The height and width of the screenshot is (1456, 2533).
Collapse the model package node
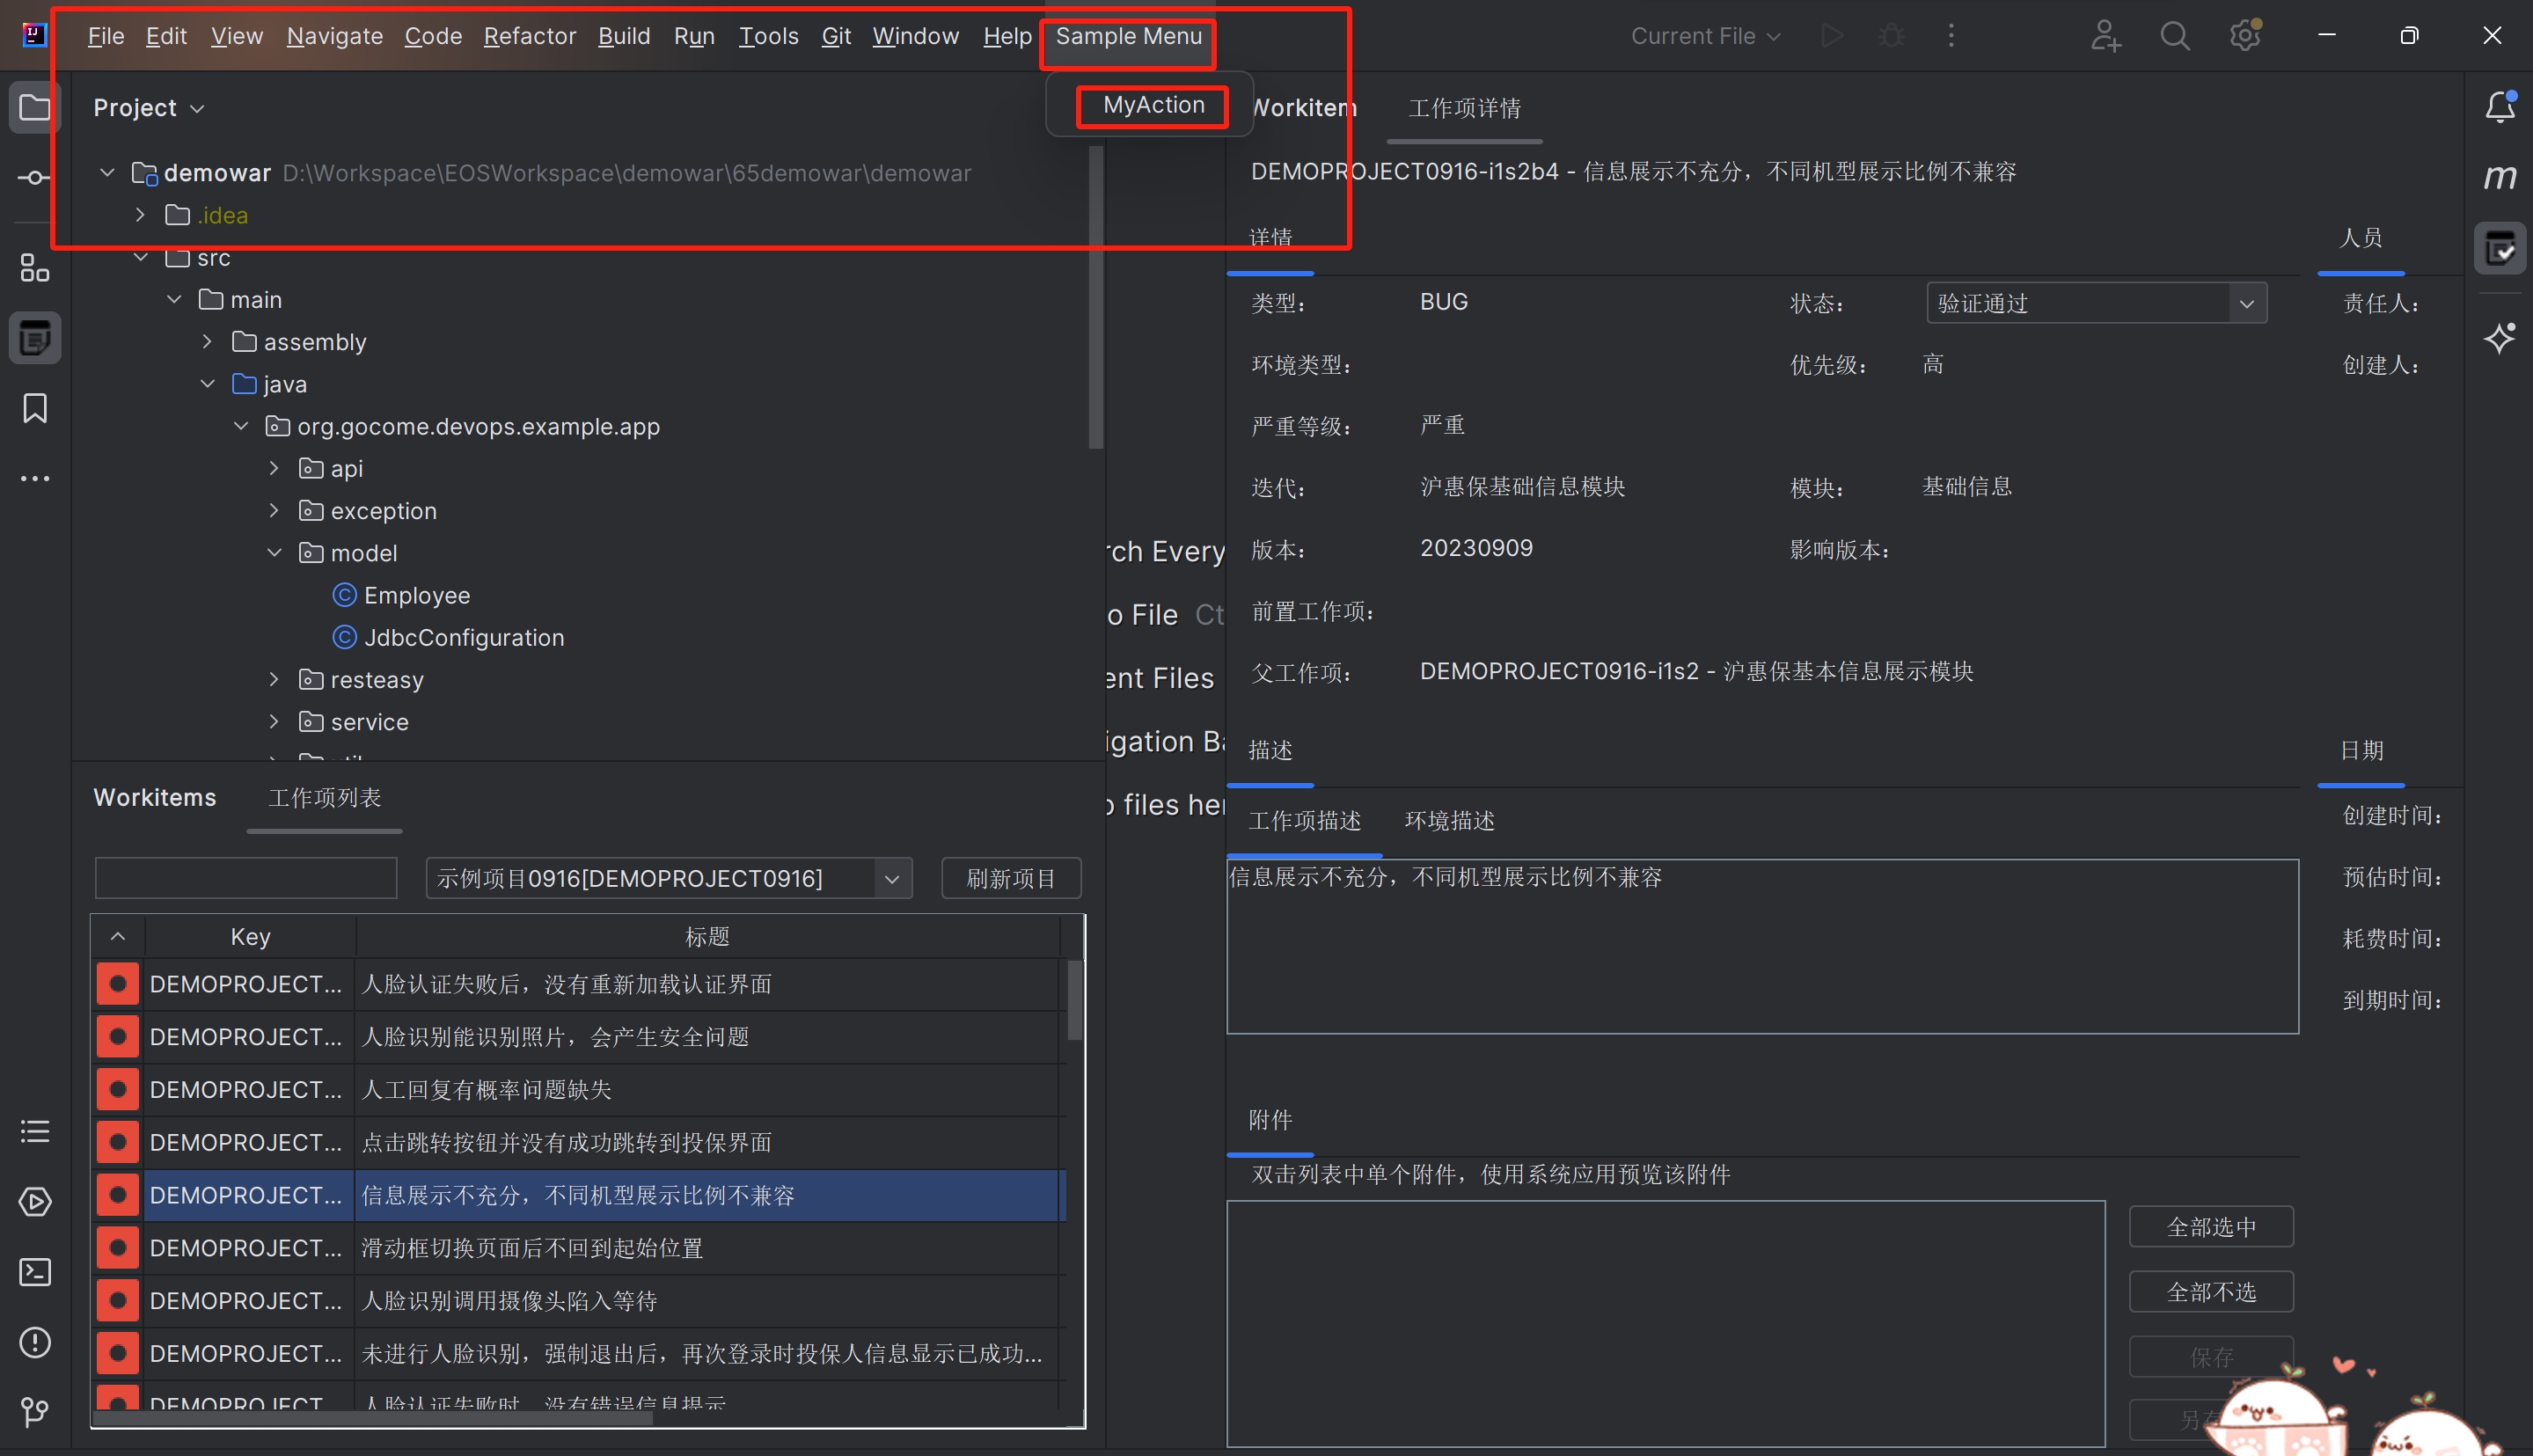pos(274,552)
